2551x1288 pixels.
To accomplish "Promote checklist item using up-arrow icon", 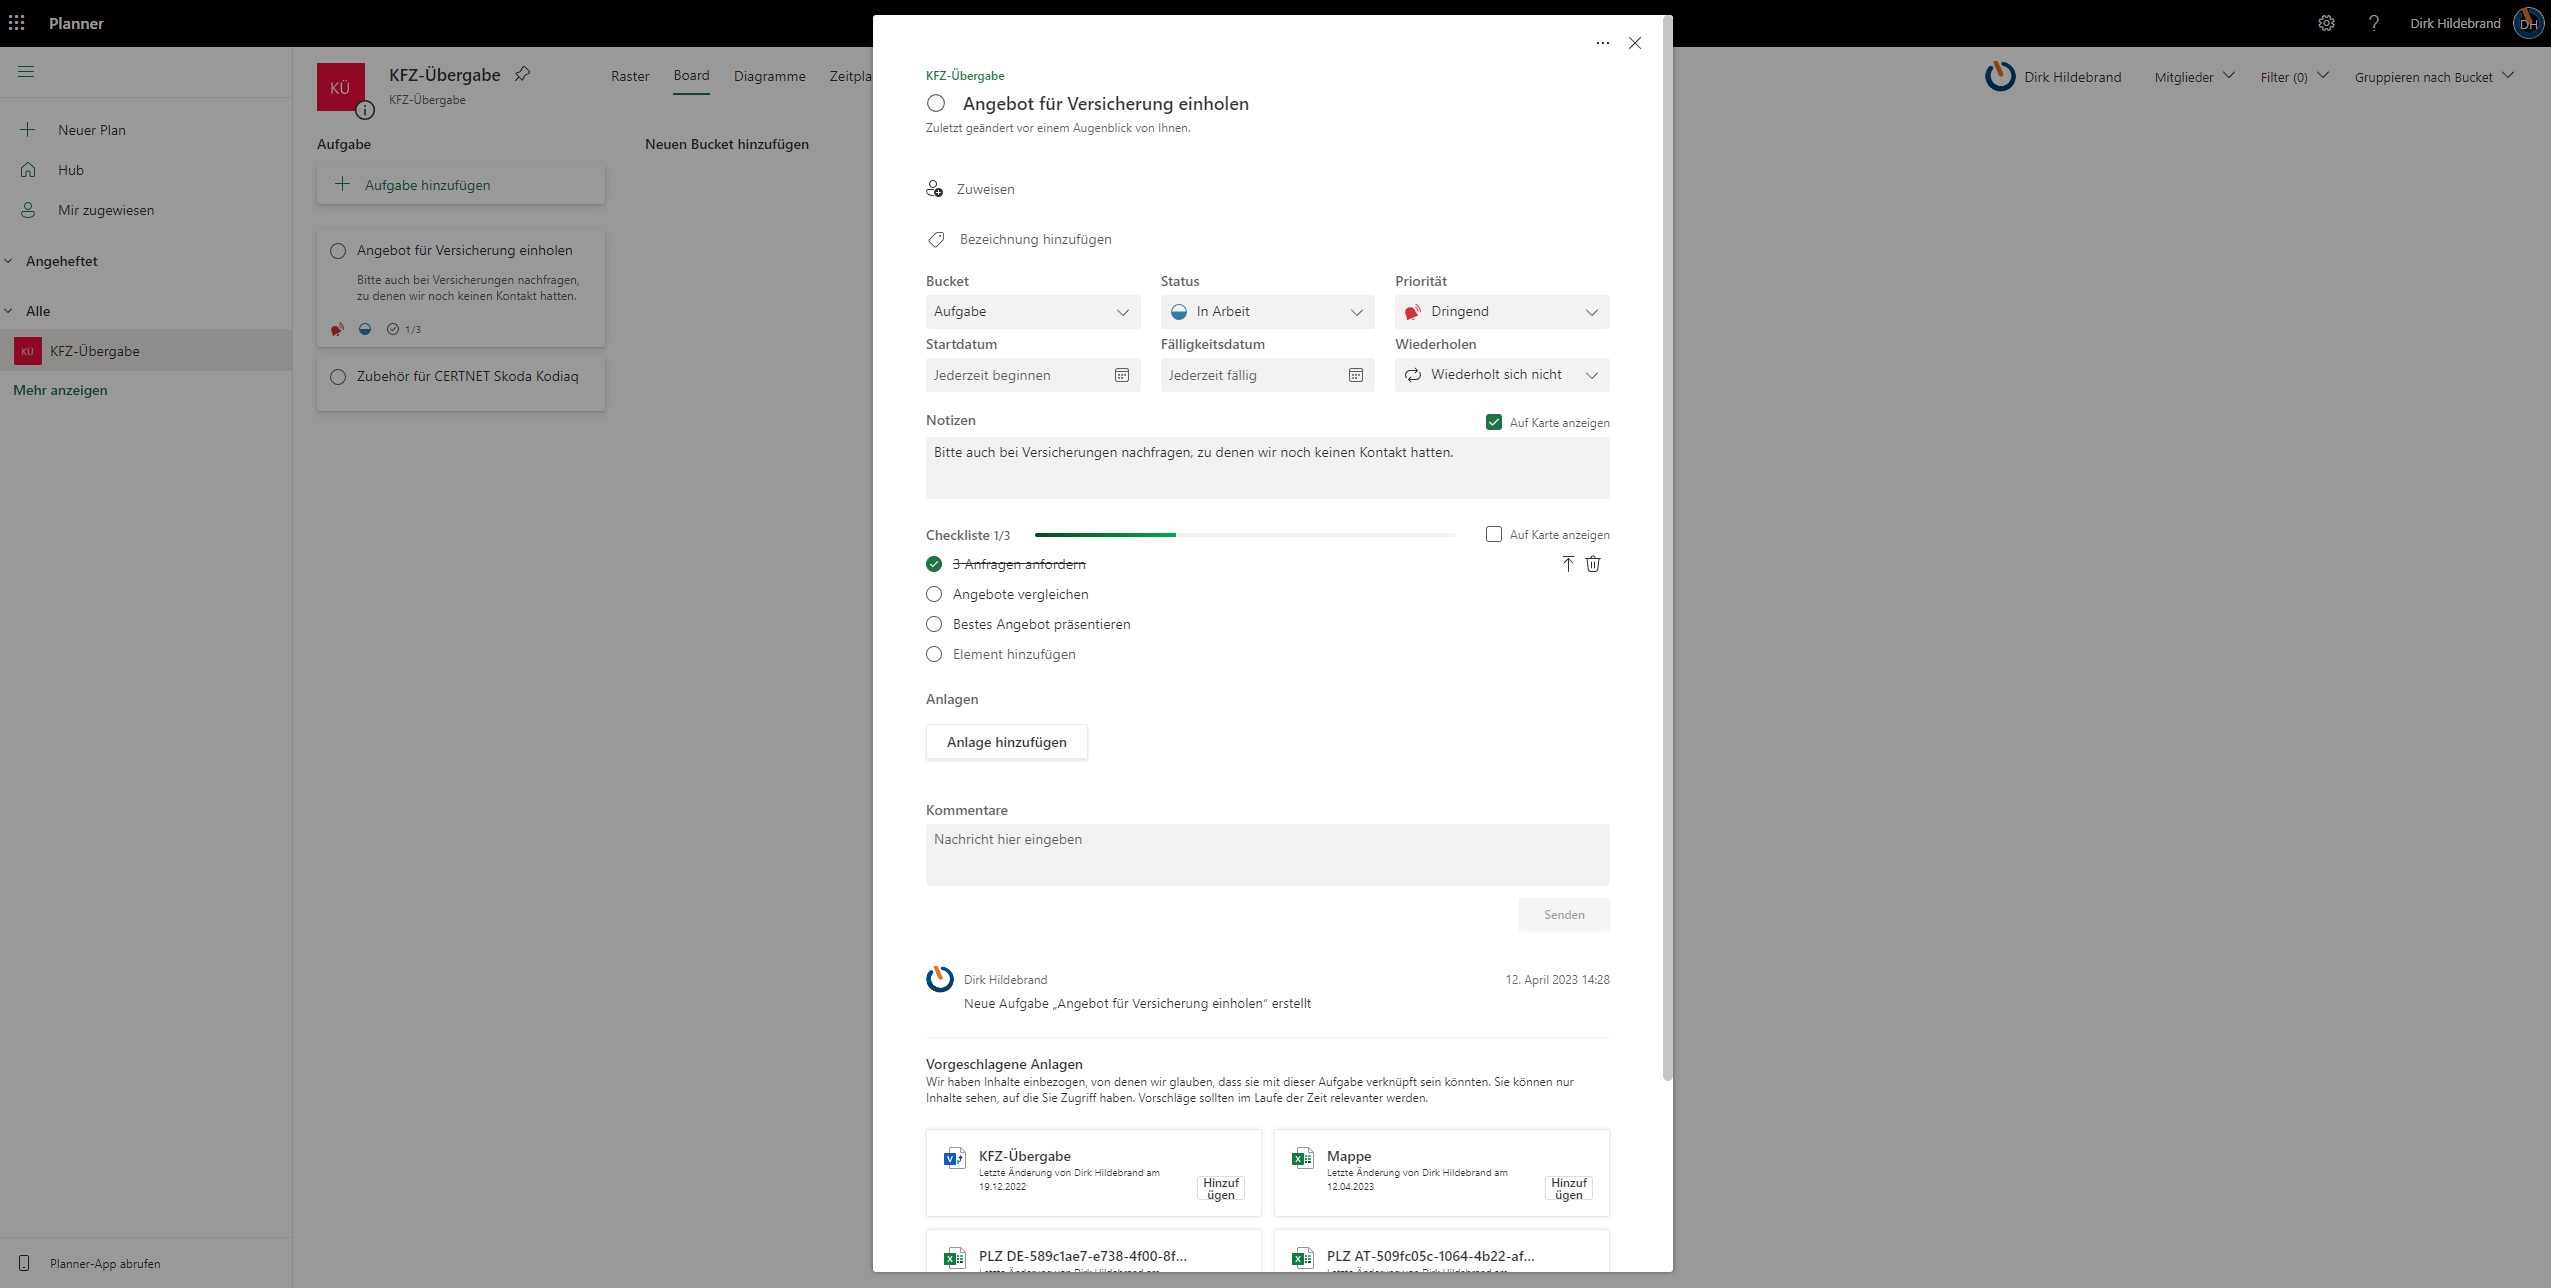I will pos(1568,564).
